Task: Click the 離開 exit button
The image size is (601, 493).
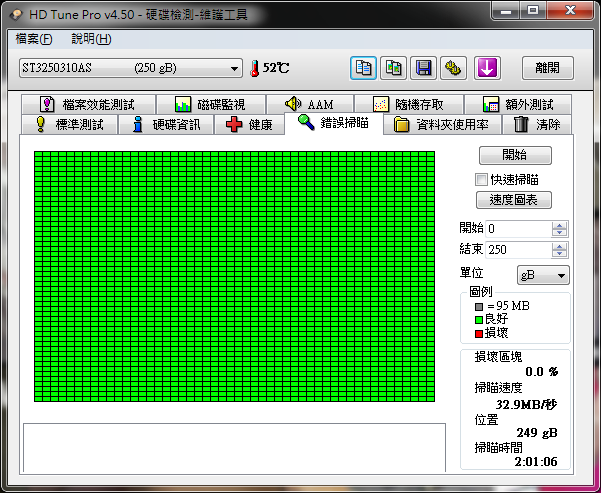Action: click(x=548, y=68)
